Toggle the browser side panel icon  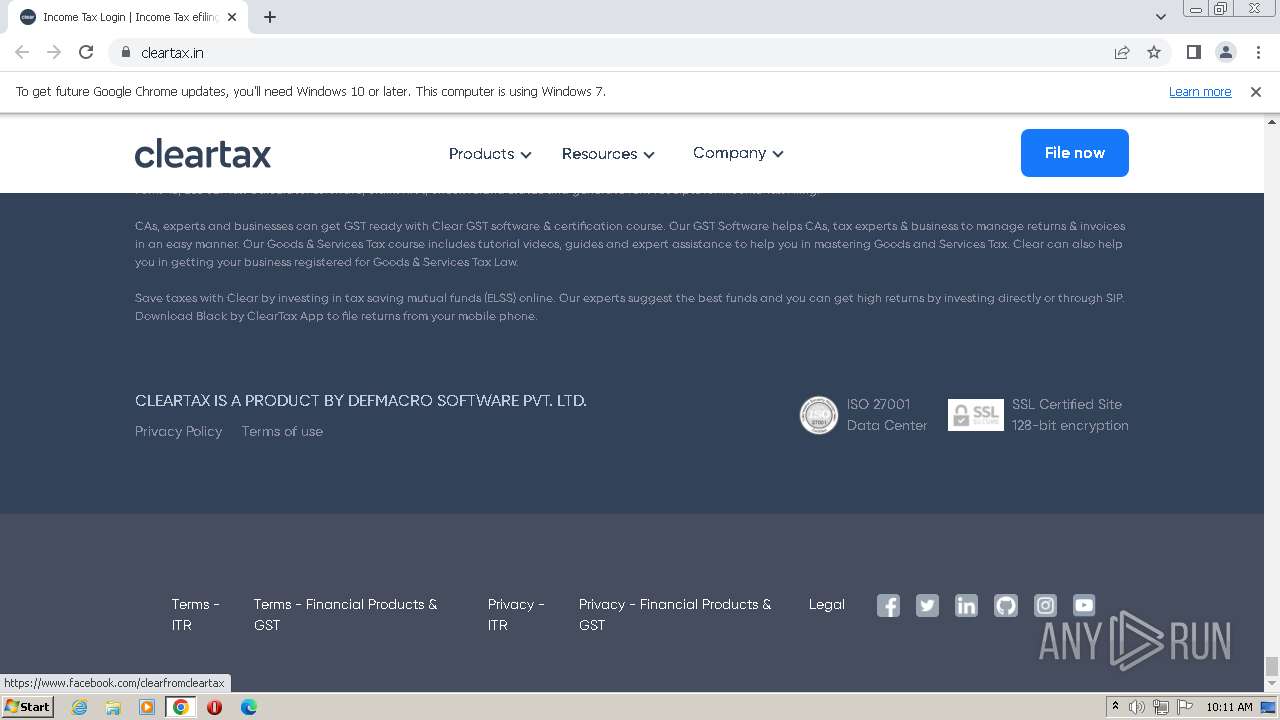1193,52
